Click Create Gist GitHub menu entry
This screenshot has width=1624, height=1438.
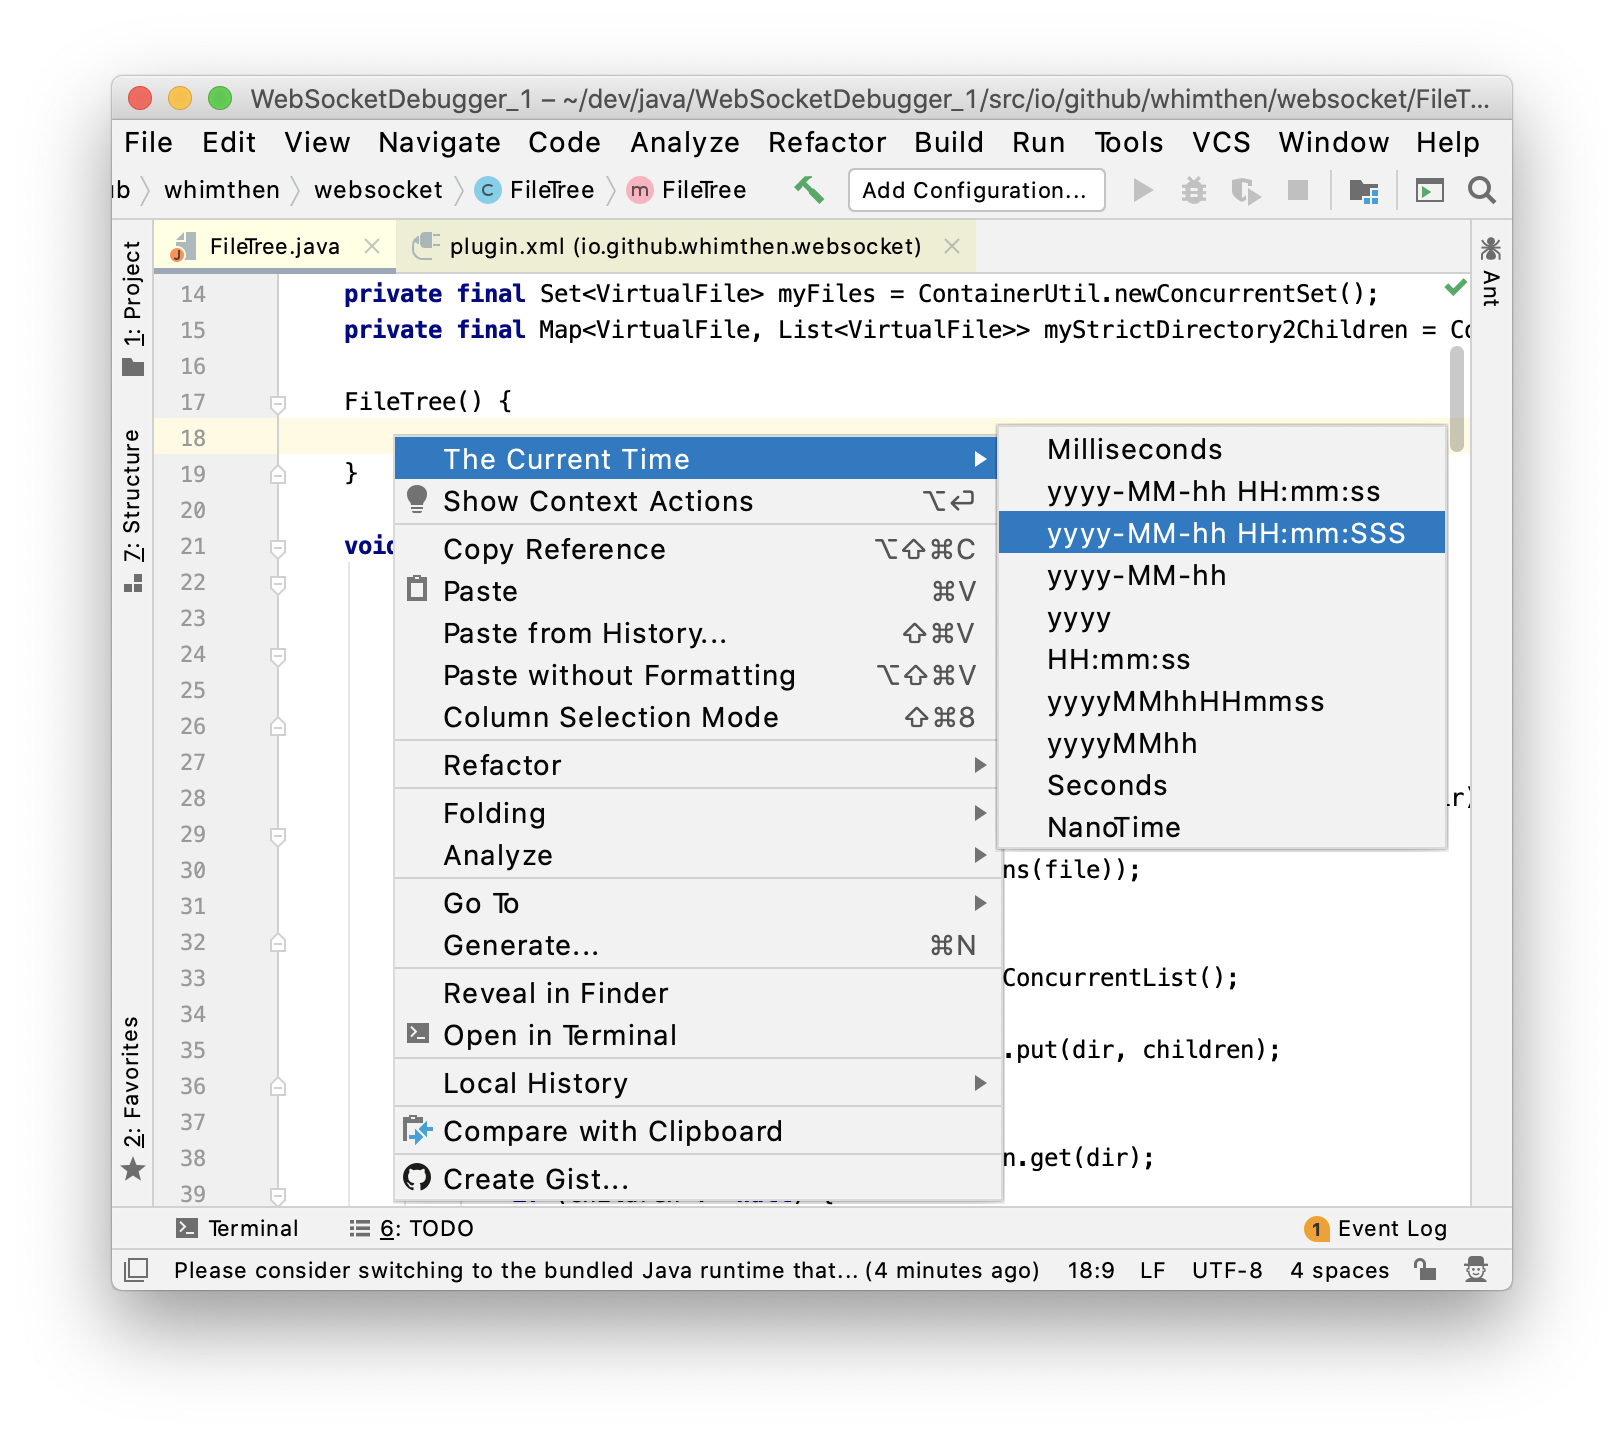tap(698, 1179)
